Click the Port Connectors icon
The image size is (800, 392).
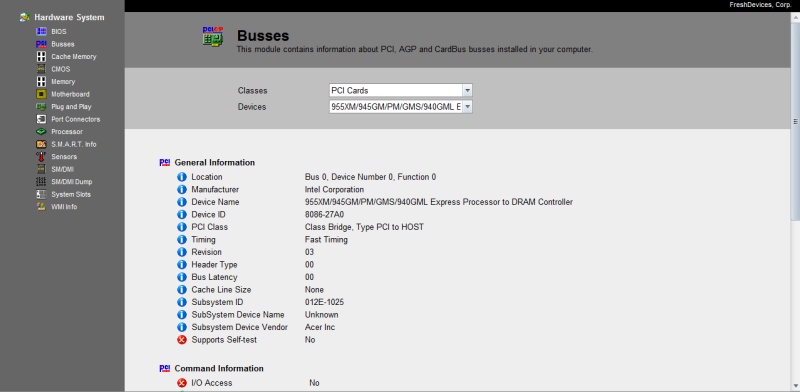41,119
